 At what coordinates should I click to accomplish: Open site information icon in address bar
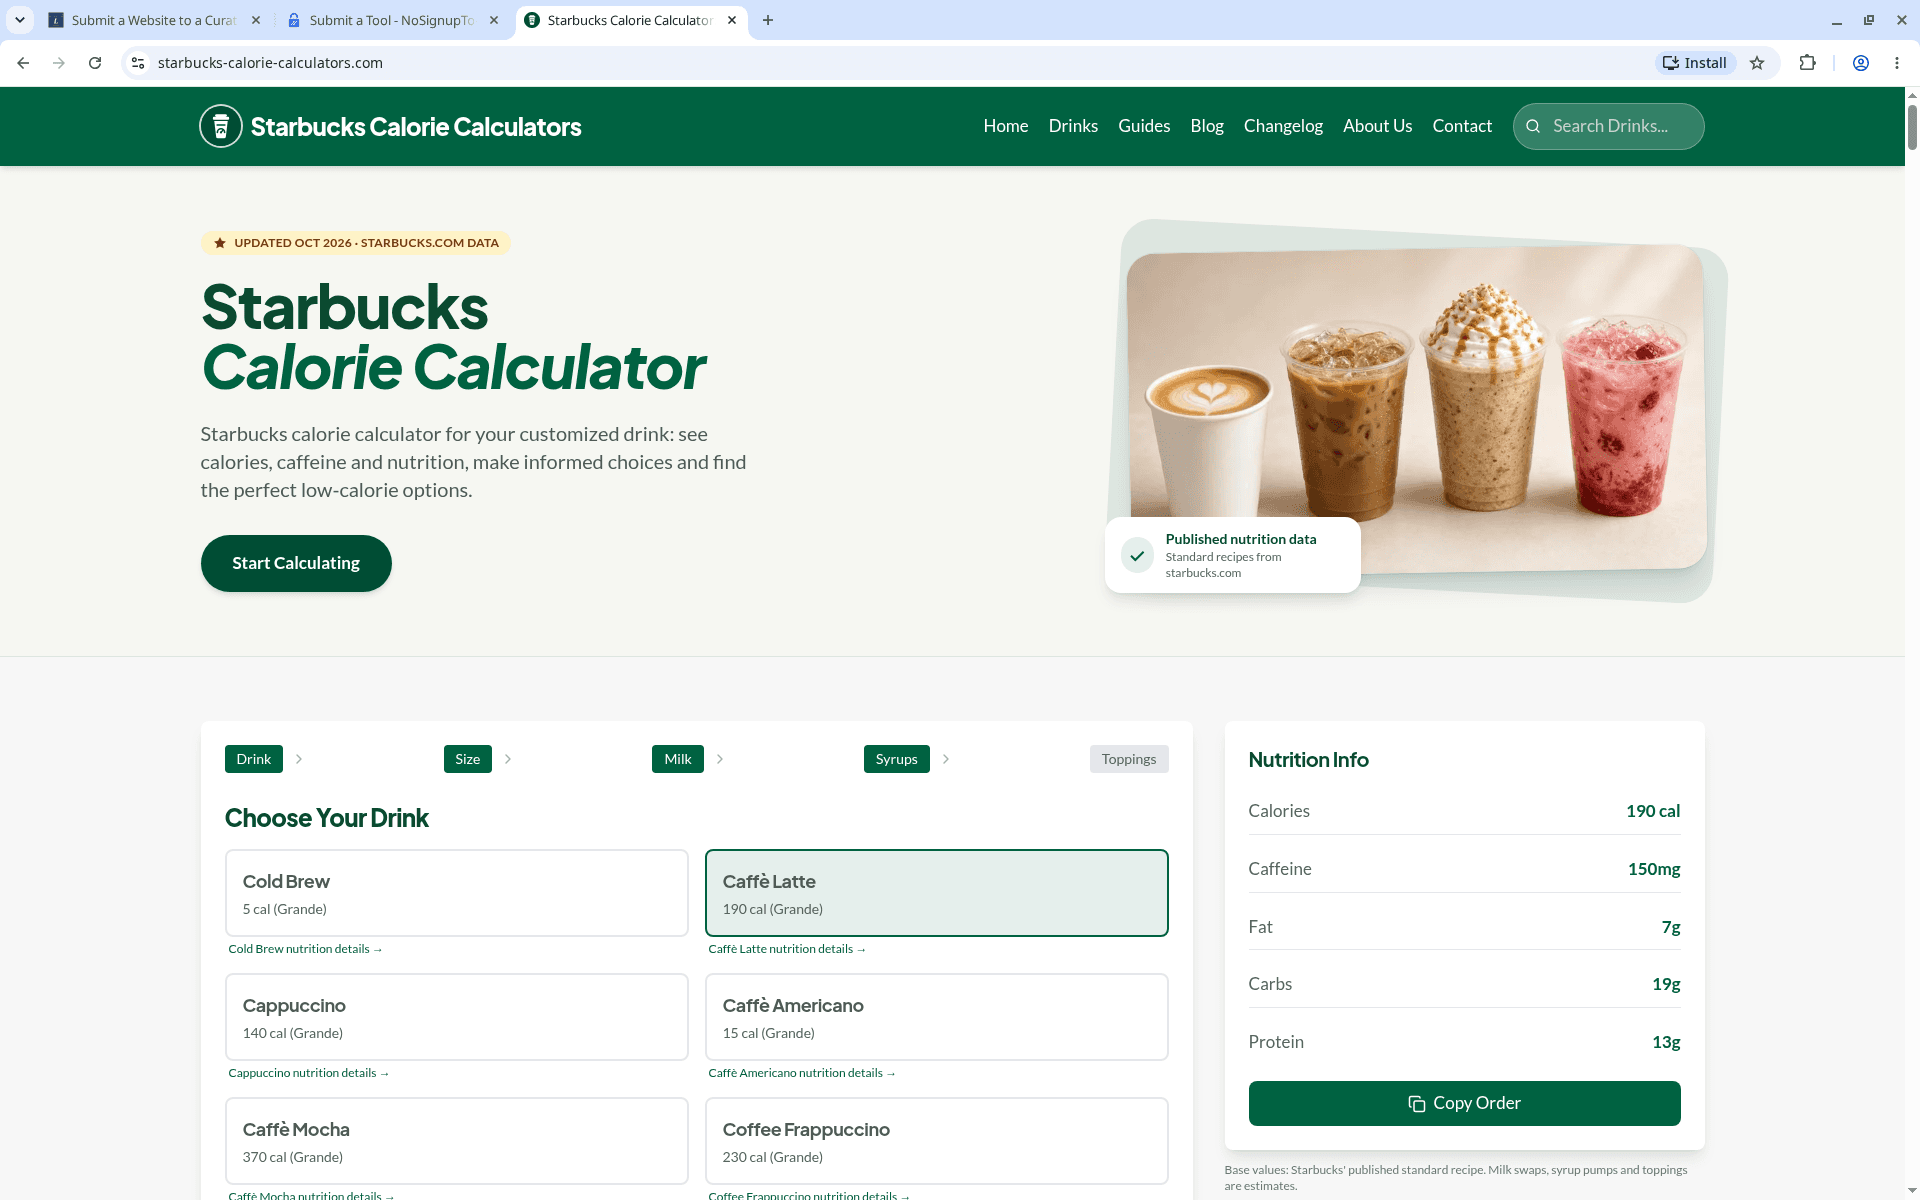click(138, 63)
